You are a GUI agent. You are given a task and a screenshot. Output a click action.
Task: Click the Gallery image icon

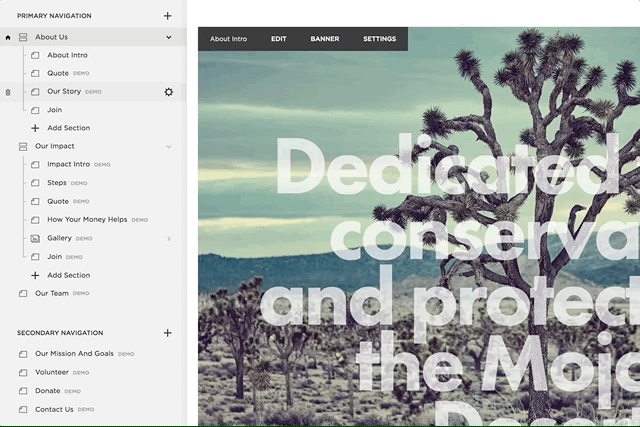tap(35, 238)
